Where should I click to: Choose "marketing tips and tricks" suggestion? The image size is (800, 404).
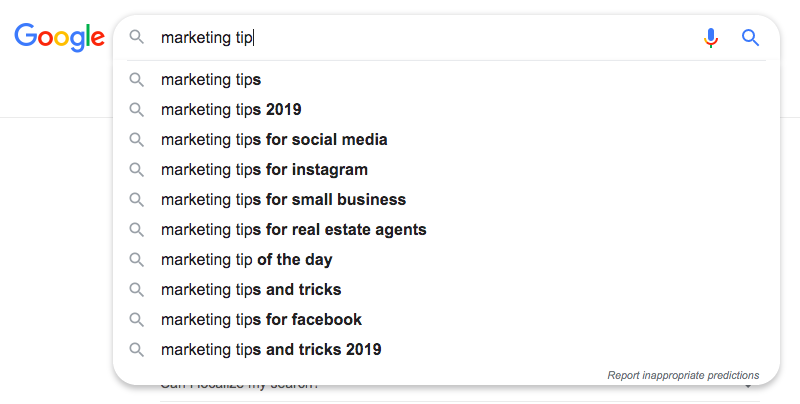[251, 290]
